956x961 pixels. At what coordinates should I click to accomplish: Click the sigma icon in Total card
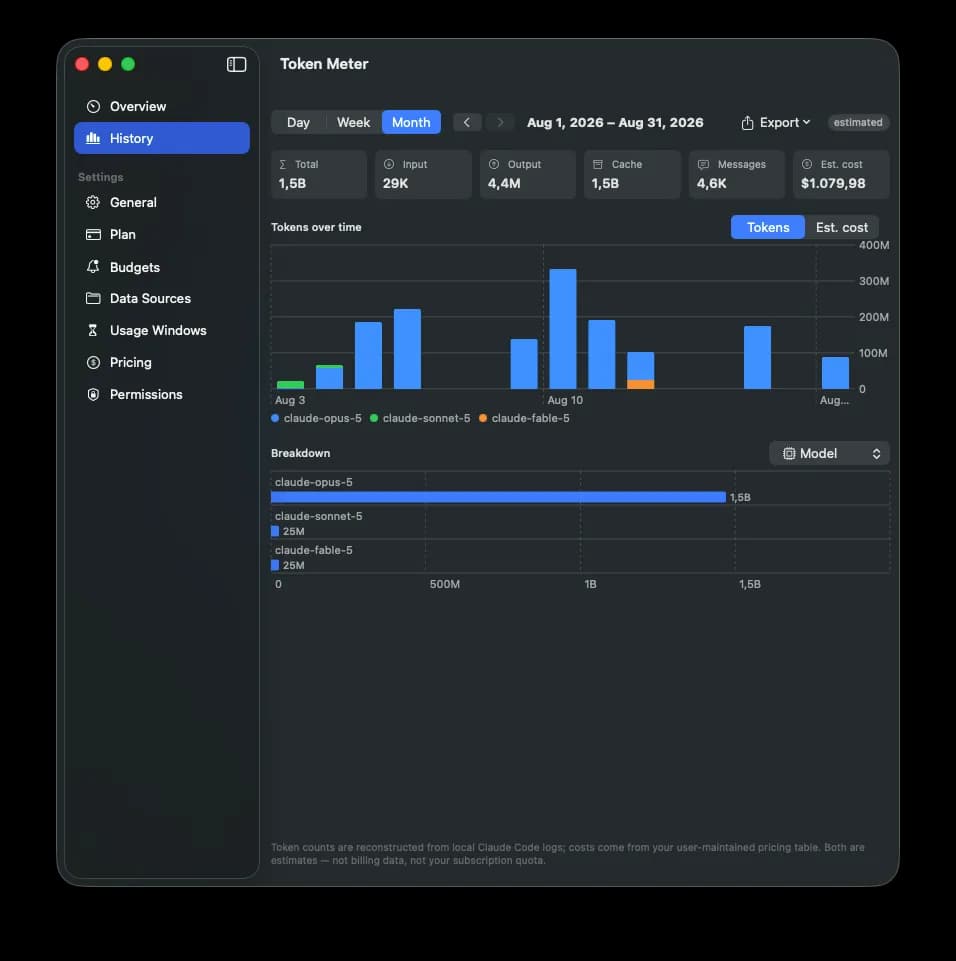[283, 164]
